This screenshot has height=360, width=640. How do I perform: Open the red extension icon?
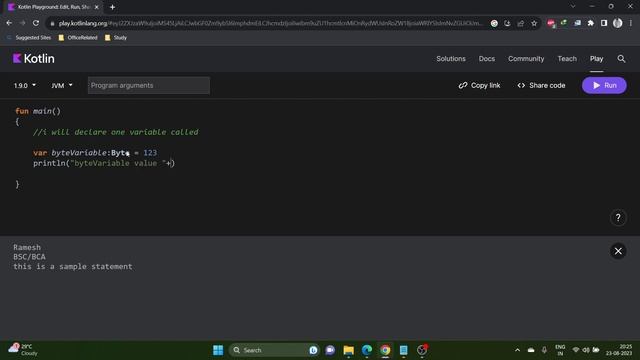point(551,23)
